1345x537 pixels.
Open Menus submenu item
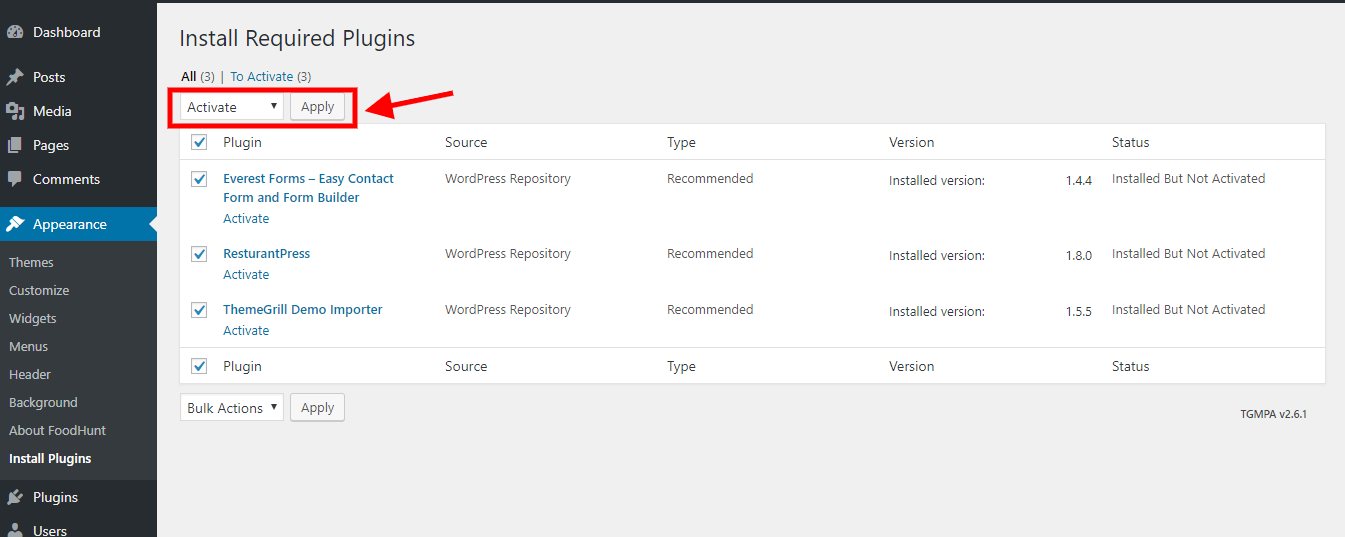29,346
